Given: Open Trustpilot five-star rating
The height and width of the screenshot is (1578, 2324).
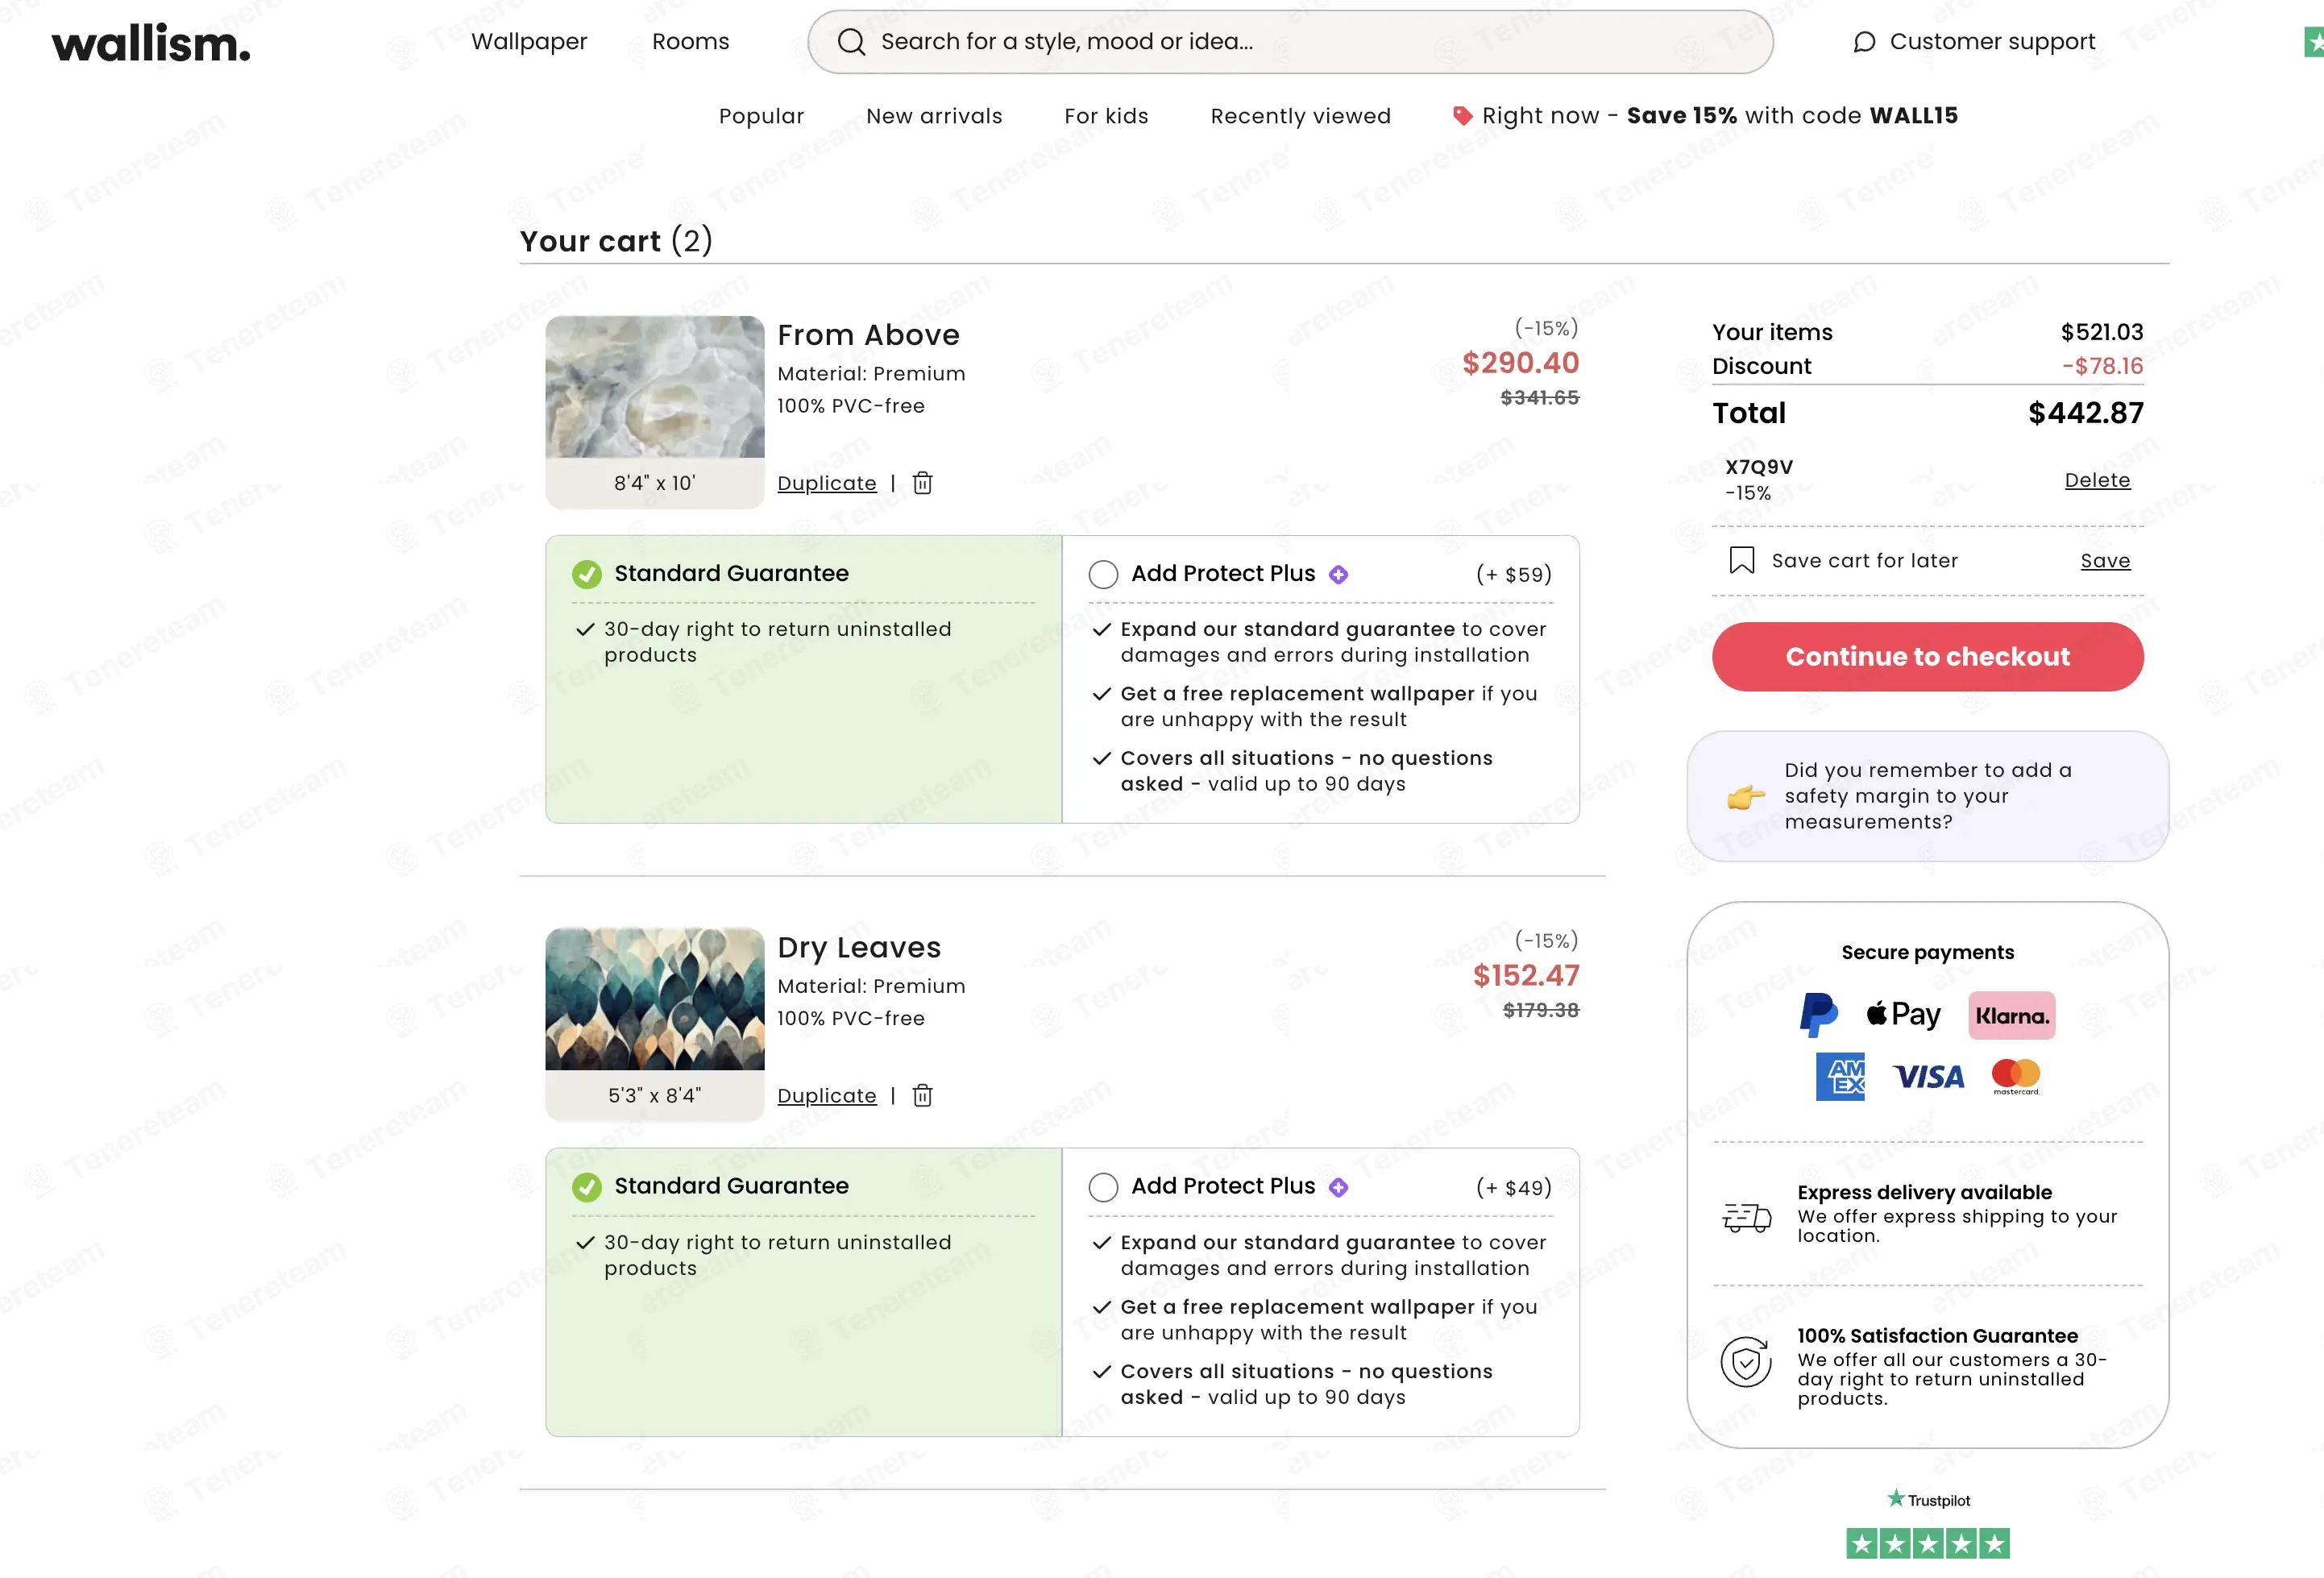Looking at the screenshot, I should tap(1927, 1543).
